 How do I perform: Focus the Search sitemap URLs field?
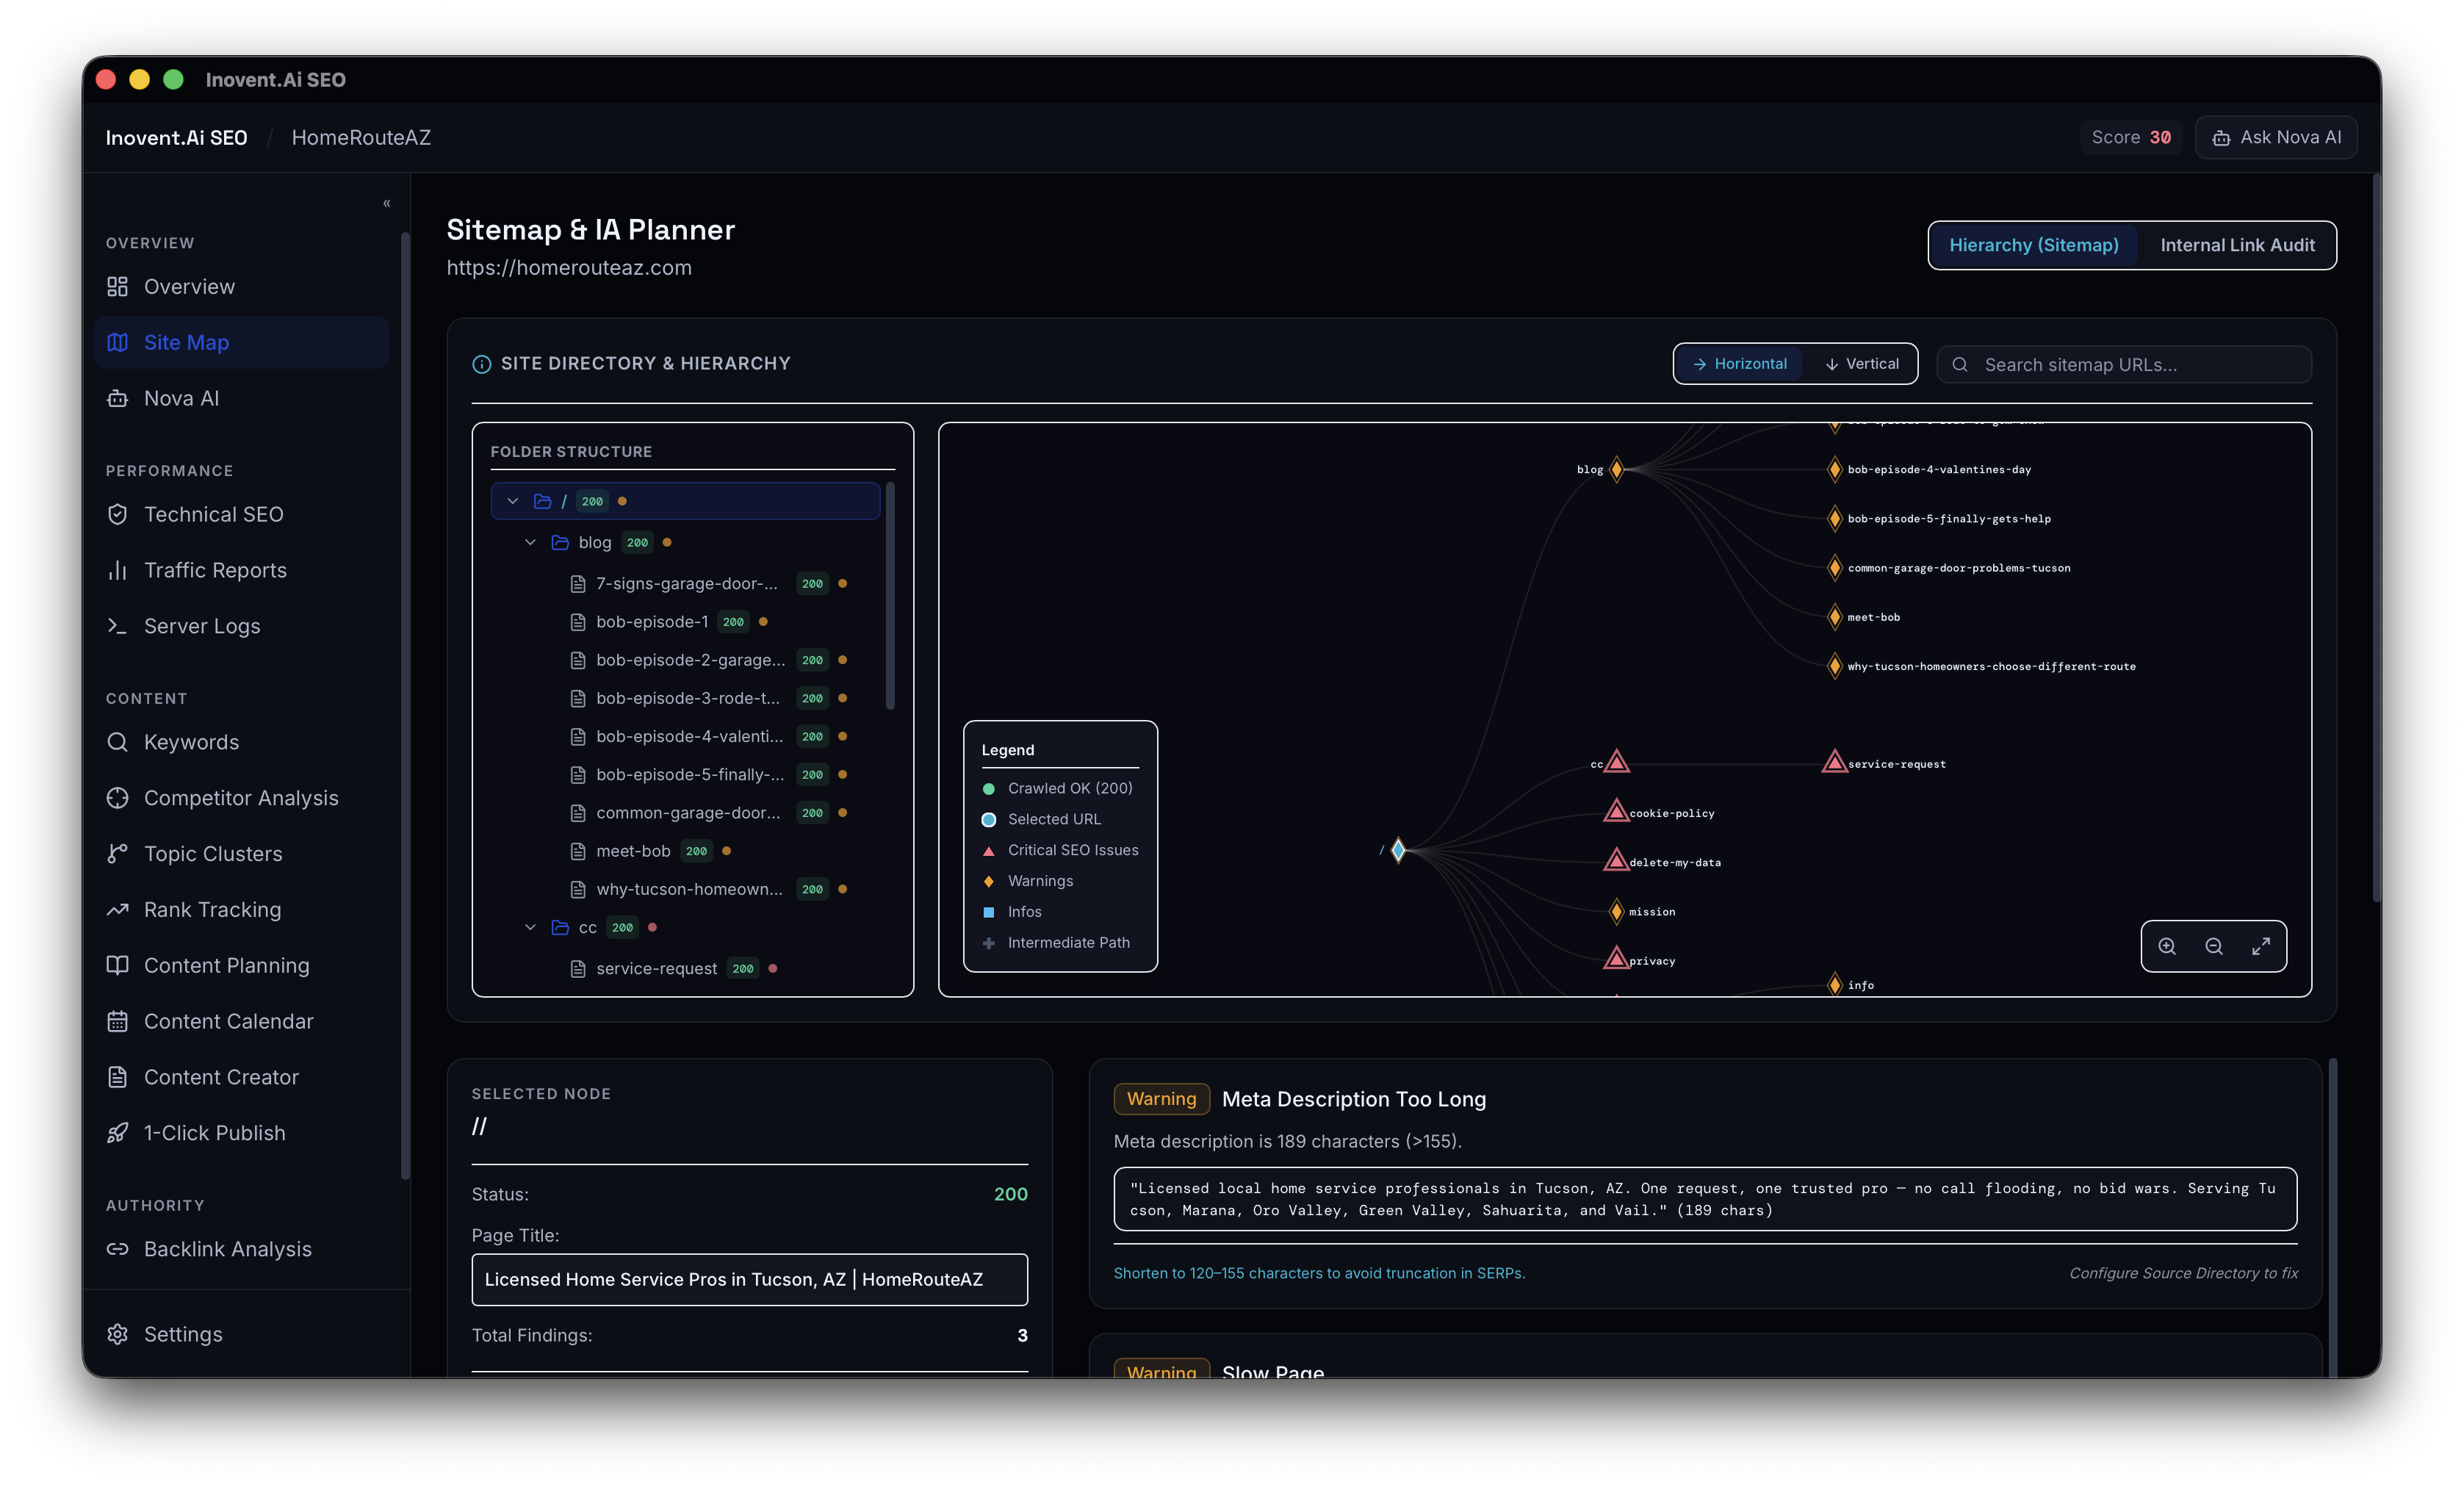tap(2124, 365)
